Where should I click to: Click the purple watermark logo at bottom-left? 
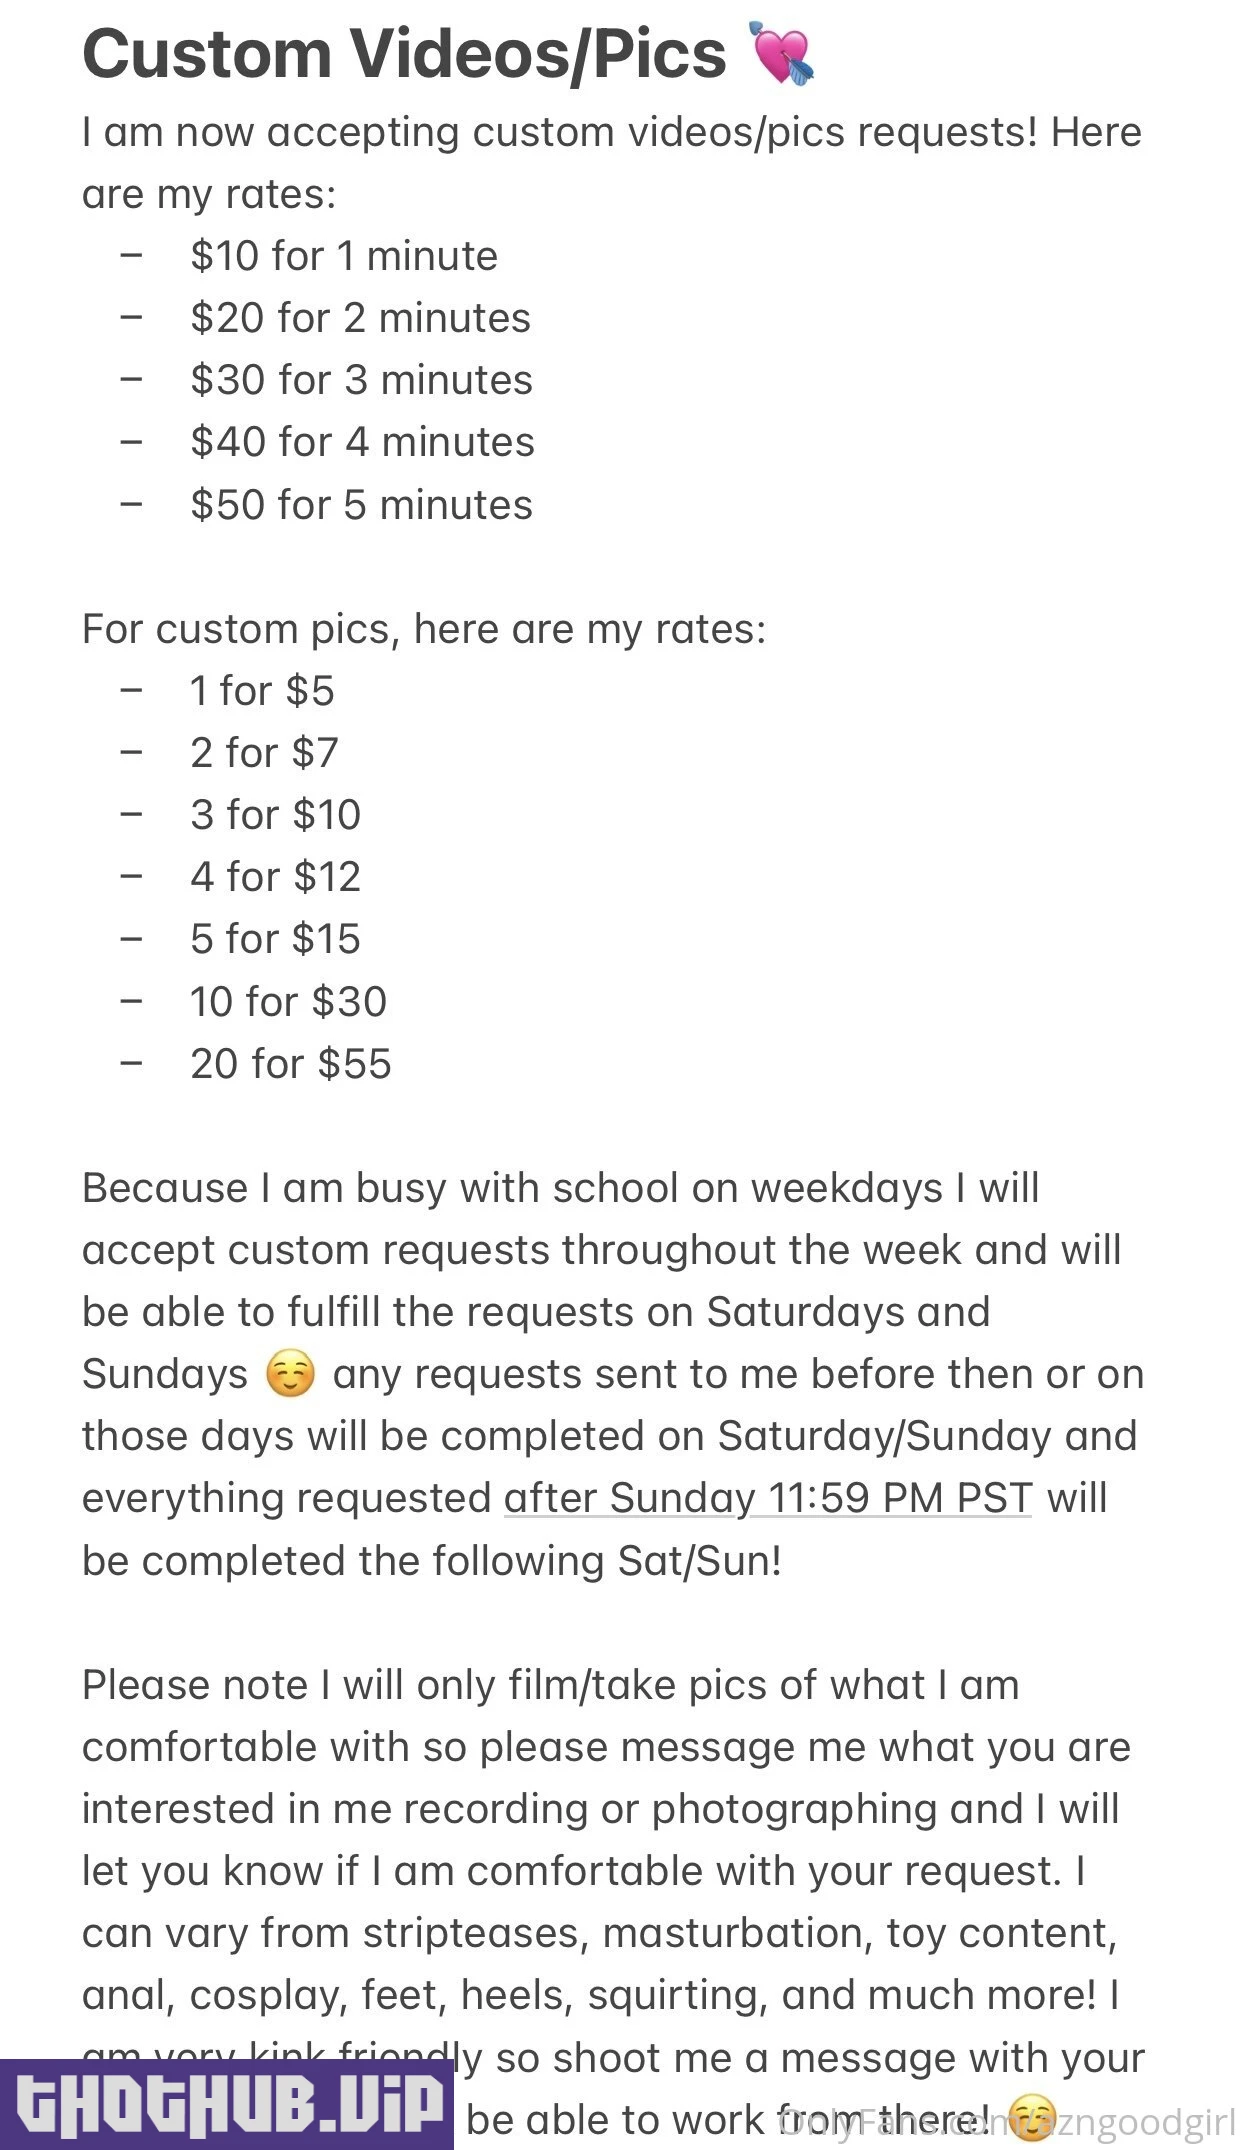(x=227, y=2104)
